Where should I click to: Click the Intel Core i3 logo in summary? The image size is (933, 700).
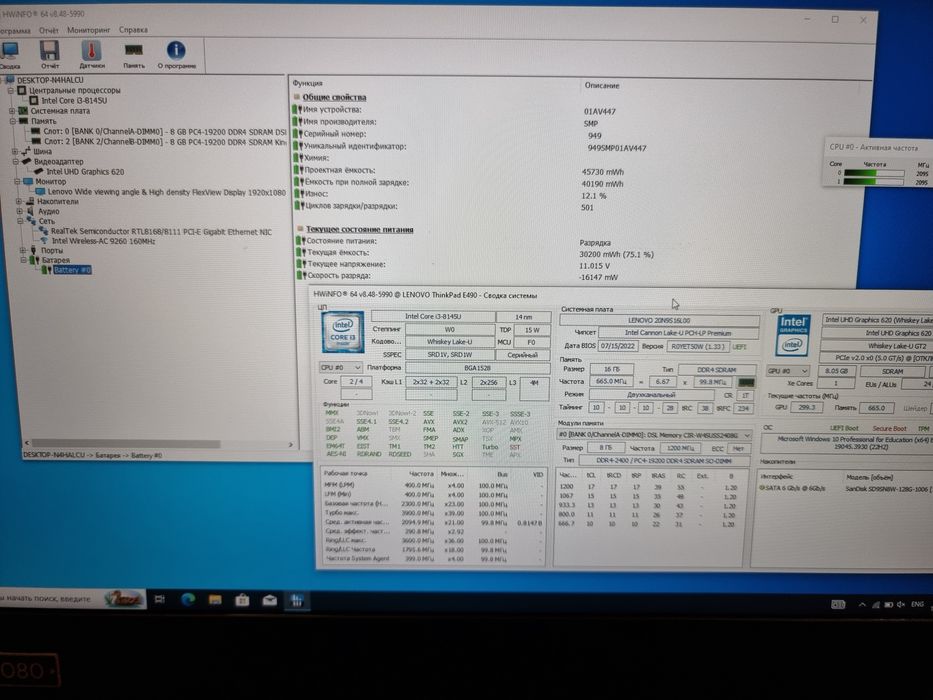342,332
